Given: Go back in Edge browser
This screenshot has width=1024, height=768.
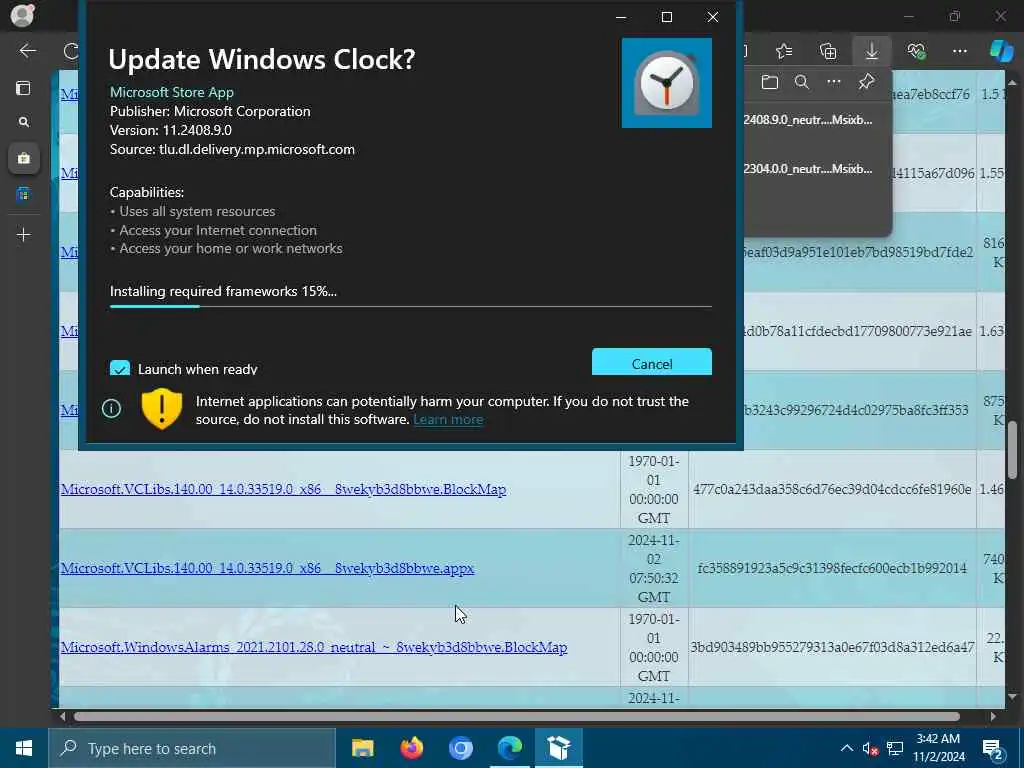Looking at the screenshot, I should coord(27,50).
